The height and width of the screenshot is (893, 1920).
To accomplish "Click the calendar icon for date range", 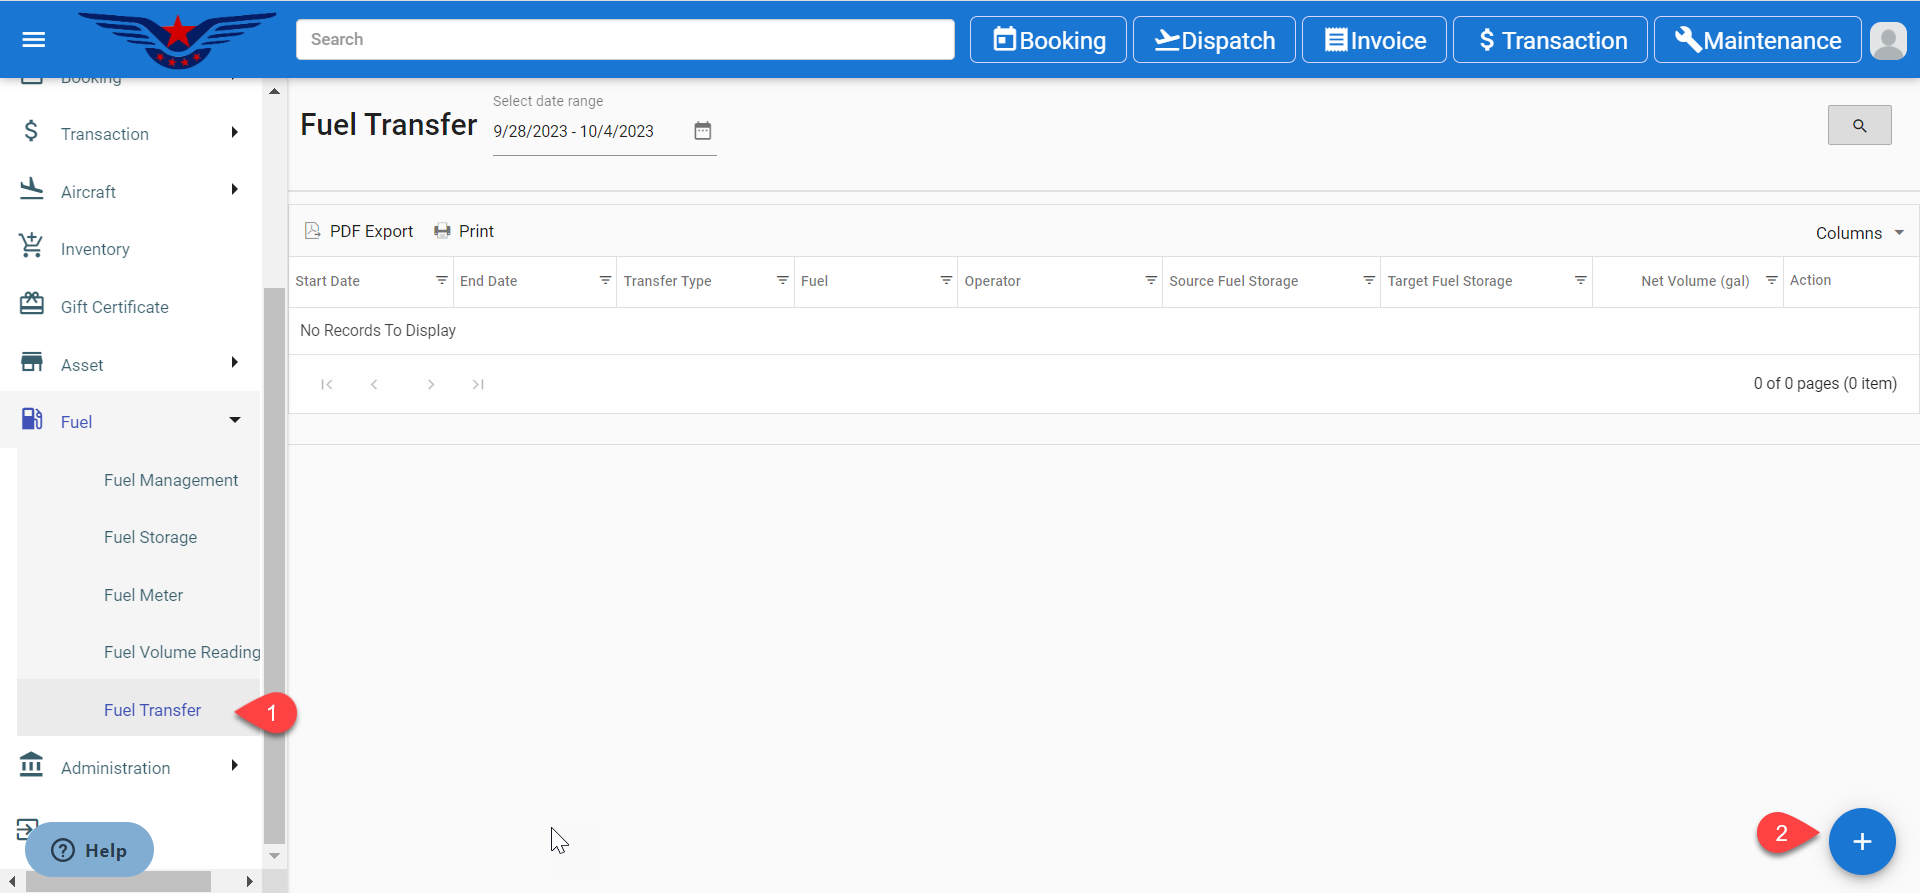I will click(703, 131).
